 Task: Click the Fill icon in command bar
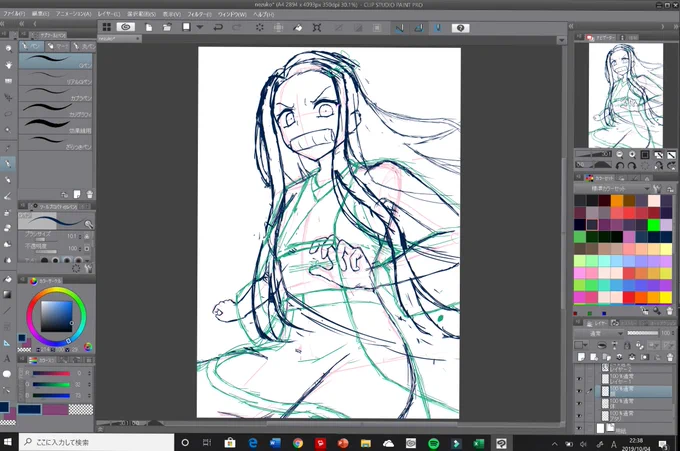(298, 27)
